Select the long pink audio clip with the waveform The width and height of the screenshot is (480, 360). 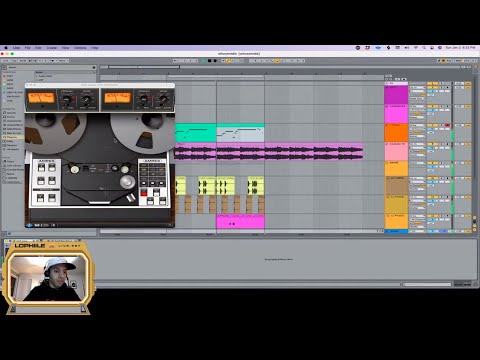[x=269, y=152]
